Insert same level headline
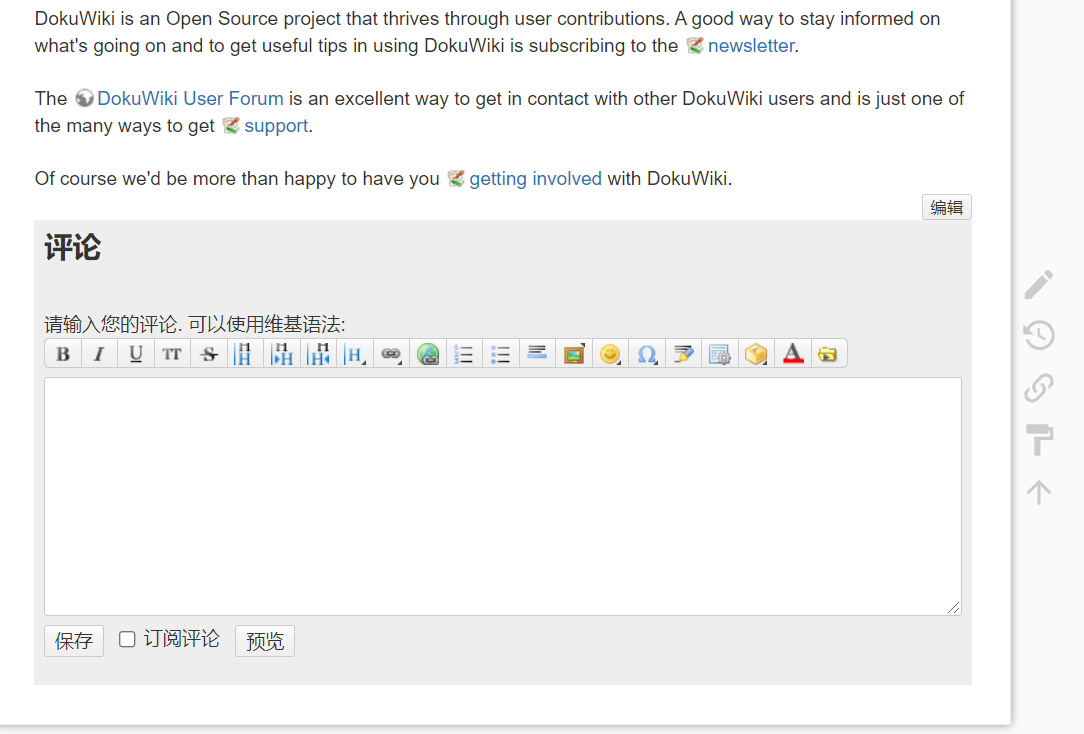The height and width of the screenshot is (734, 1084). click(x=245, y=354)
